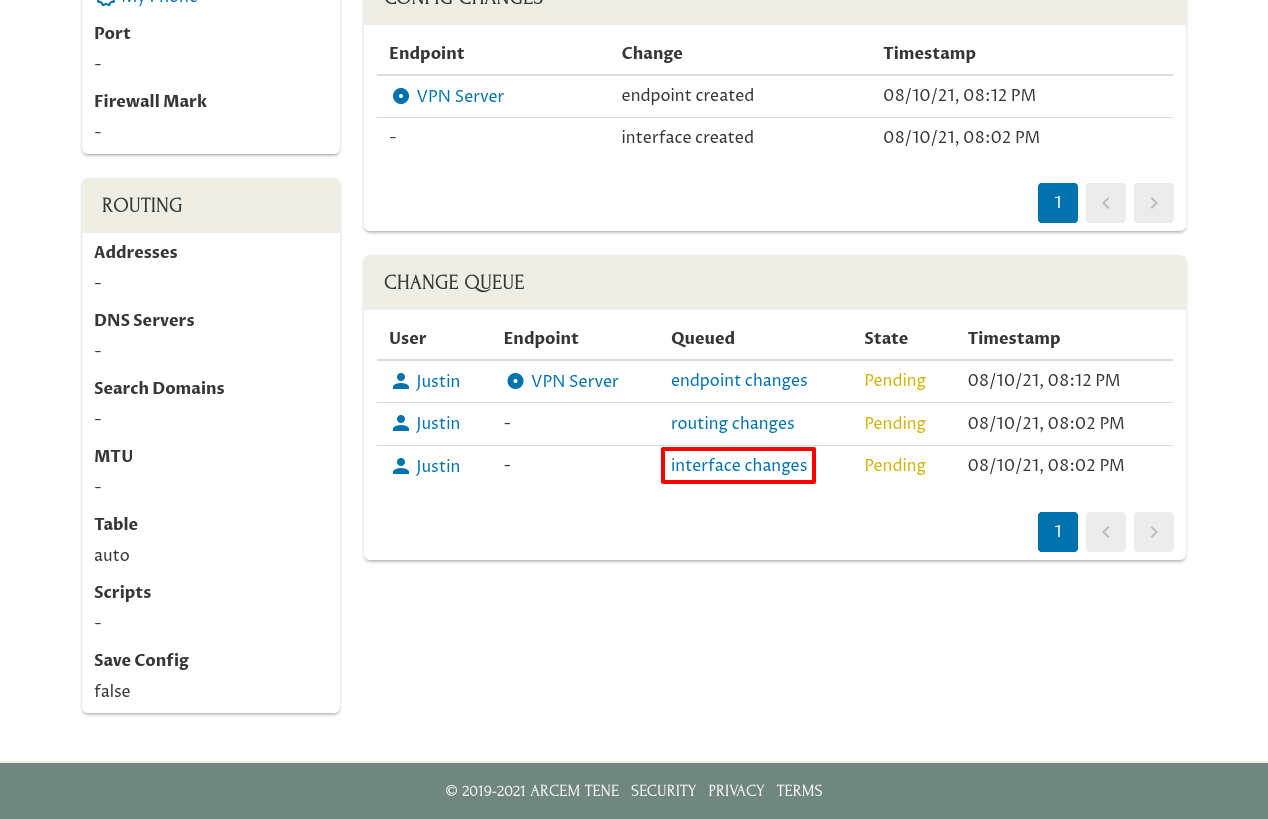
Task: Click the DNS Servers label
Action: coord(144,320)
